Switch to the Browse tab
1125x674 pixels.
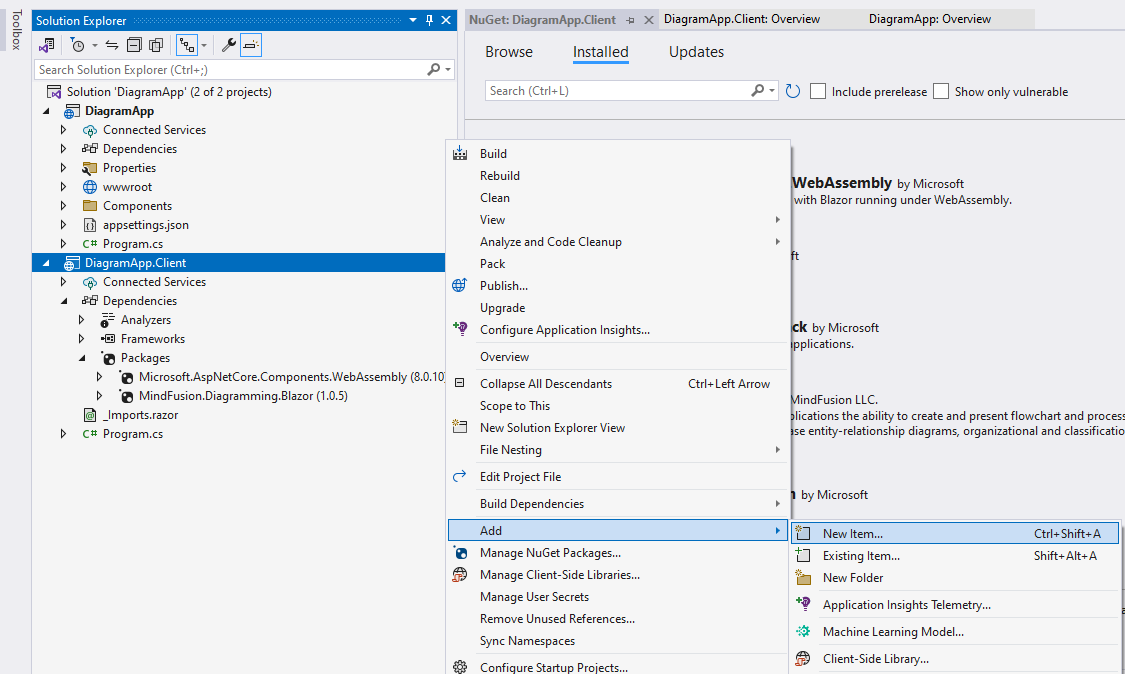point(509,52)
